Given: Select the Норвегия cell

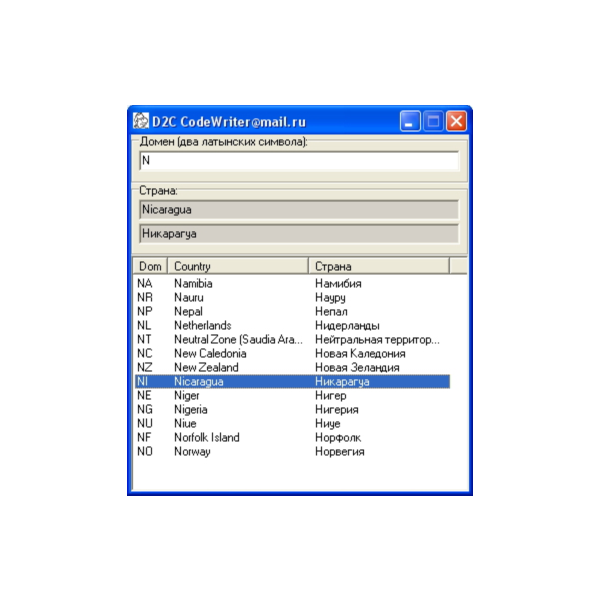Looking at the screenshot, I should click(340, 452).
